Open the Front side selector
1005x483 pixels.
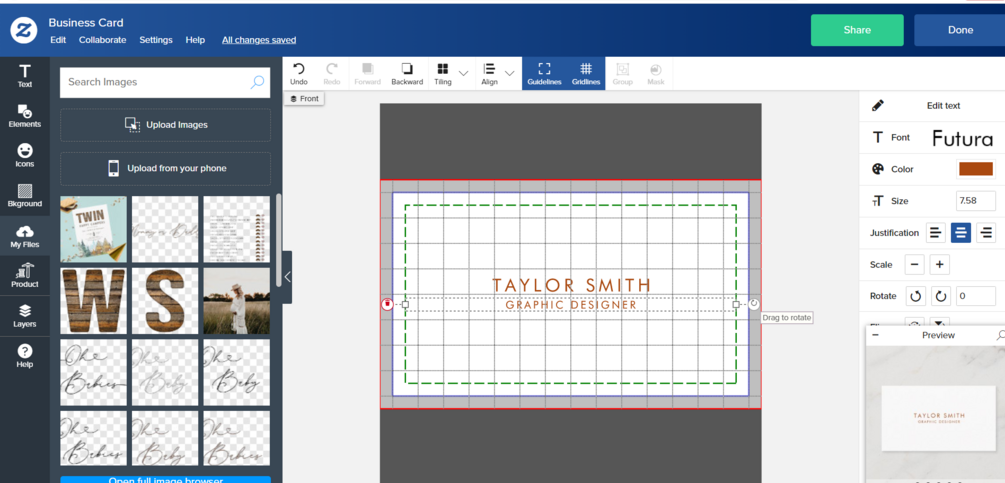pyautogui.click(x=304, y=99)
